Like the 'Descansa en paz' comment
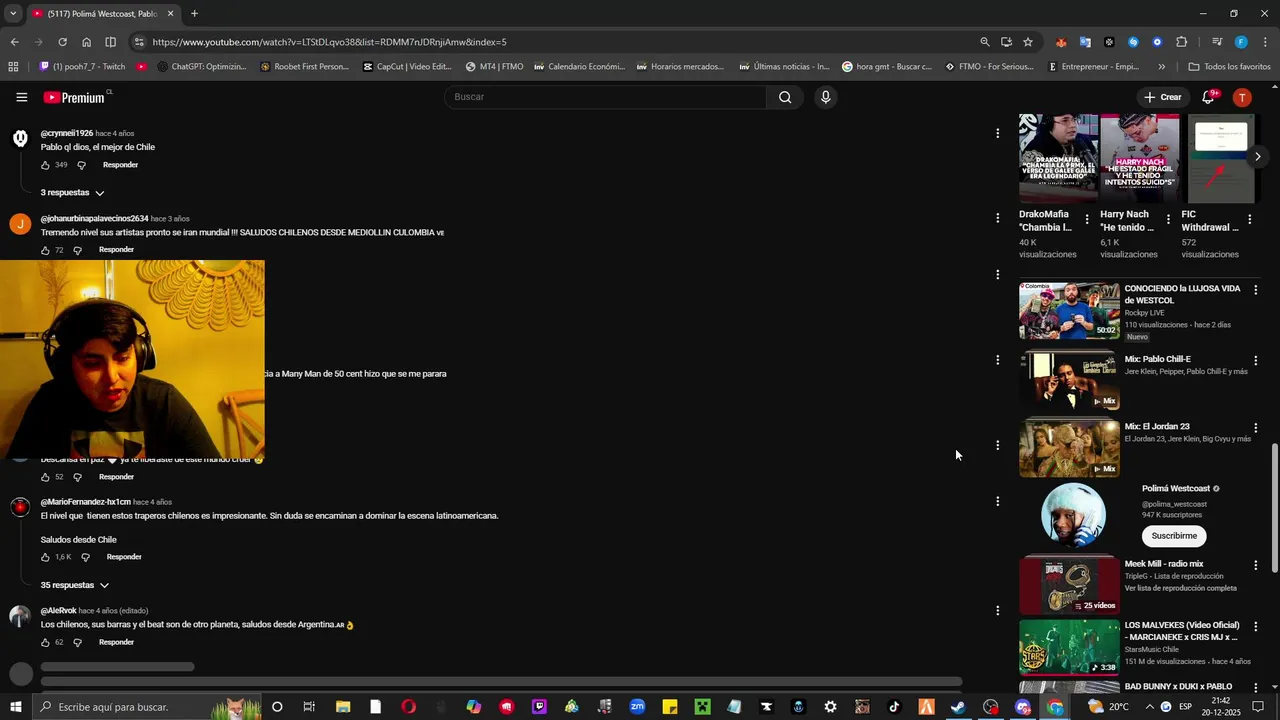1280x720 pixels. click(x=45, y=477)
